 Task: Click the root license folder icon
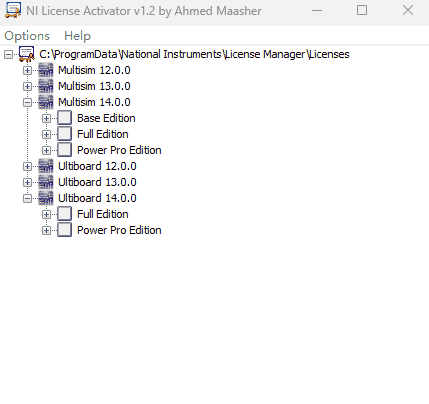coord(27,54)
